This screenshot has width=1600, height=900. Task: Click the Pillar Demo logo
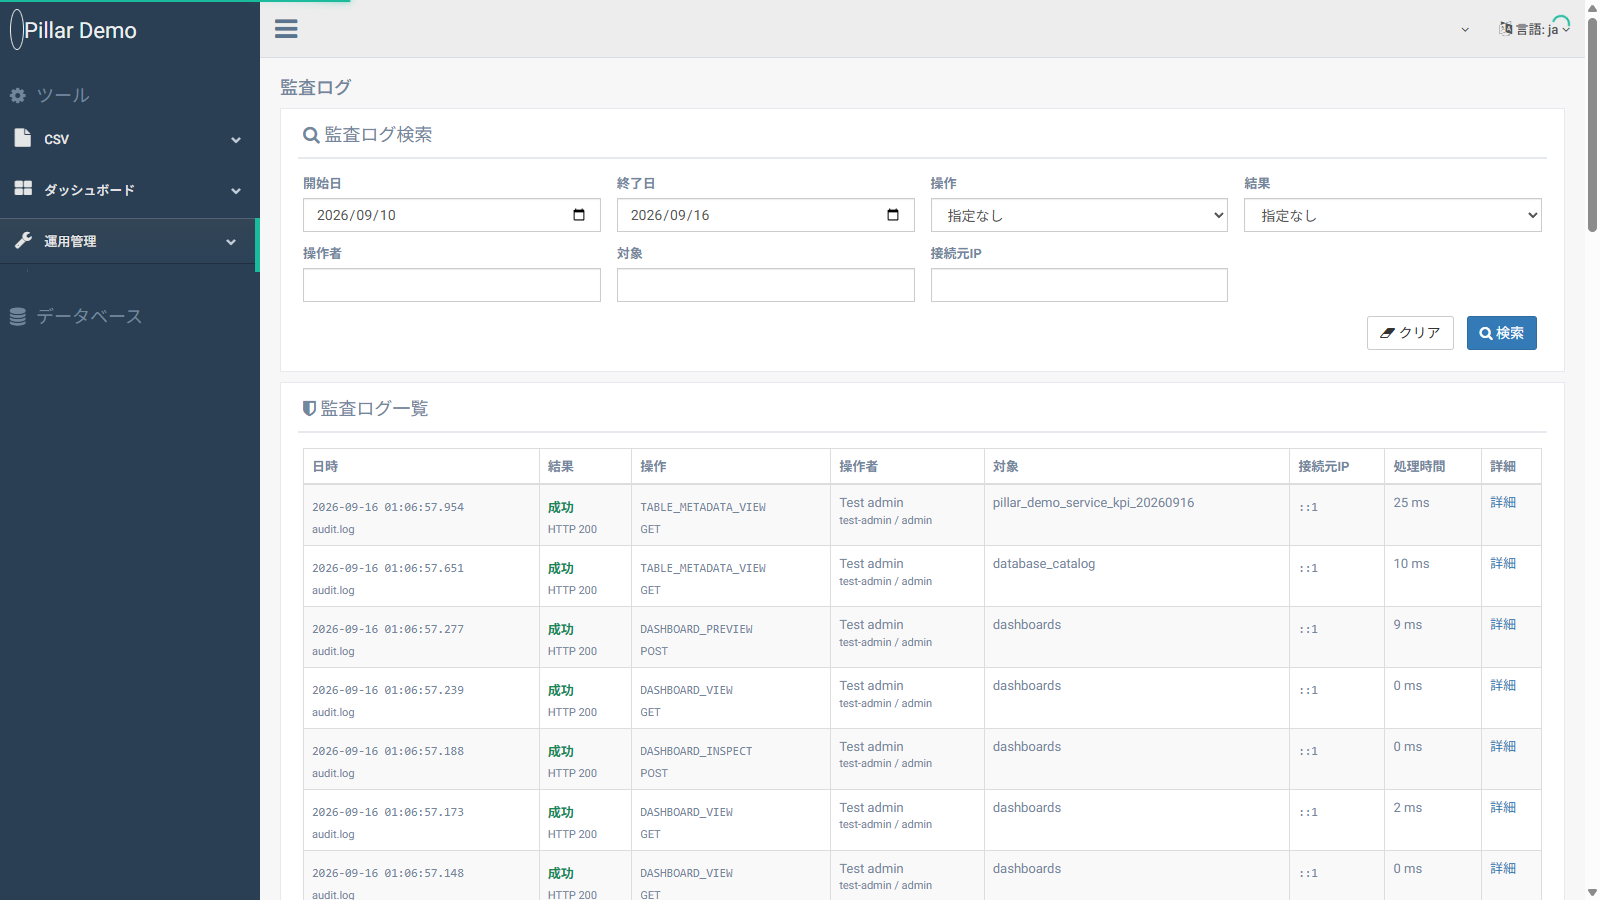coord(74,30)
